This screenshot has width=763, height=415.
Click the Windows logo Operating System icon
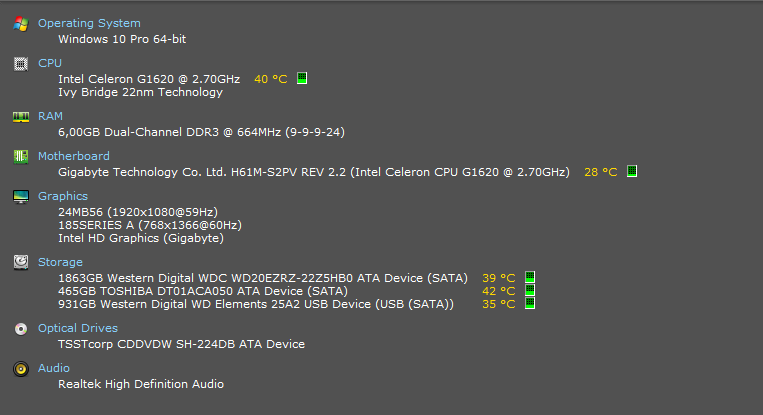click(x=21, y=23)
